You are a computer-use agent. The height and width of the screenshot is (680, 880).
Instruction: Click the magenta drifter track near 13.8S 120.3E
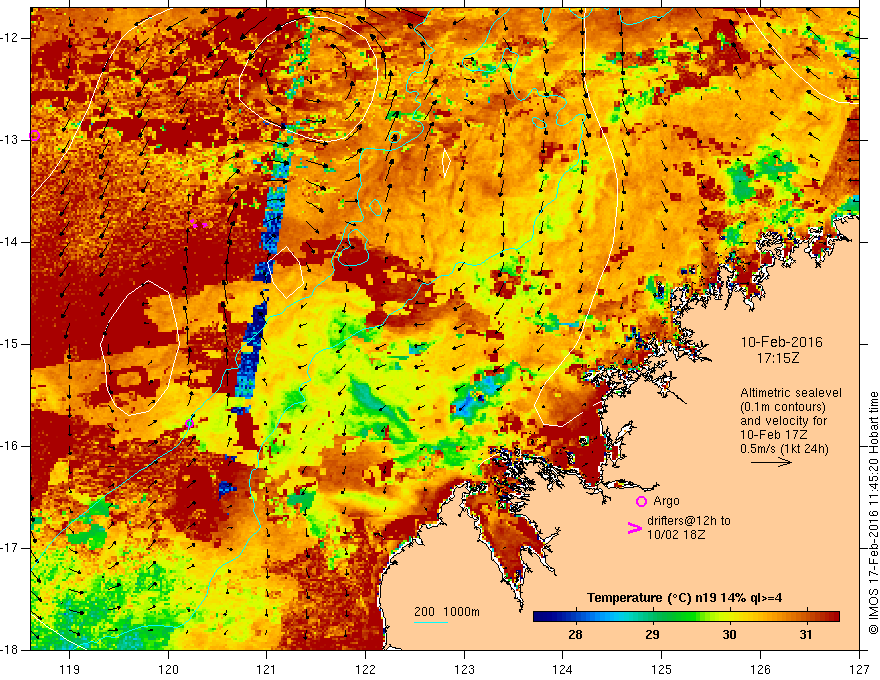[x=199, y=224]
